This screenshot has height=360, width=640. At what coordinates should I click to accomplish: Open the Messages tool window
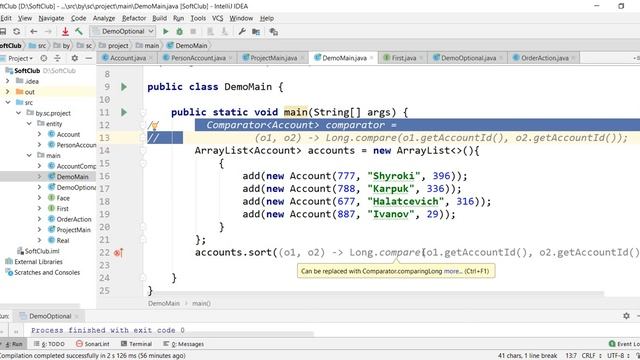click(184, 344)
